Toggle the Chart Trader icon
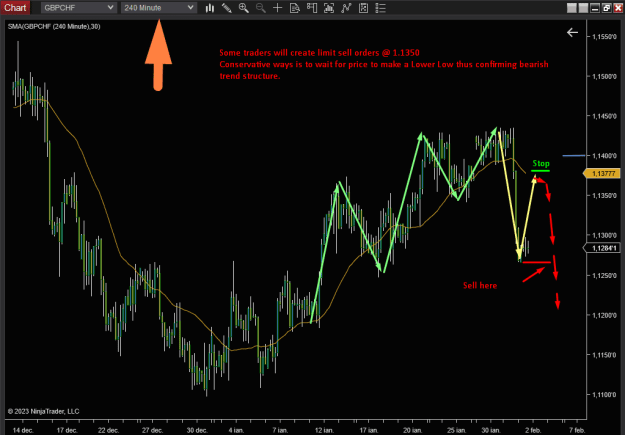This screenshot has height=435, width=625. (312, 8)
